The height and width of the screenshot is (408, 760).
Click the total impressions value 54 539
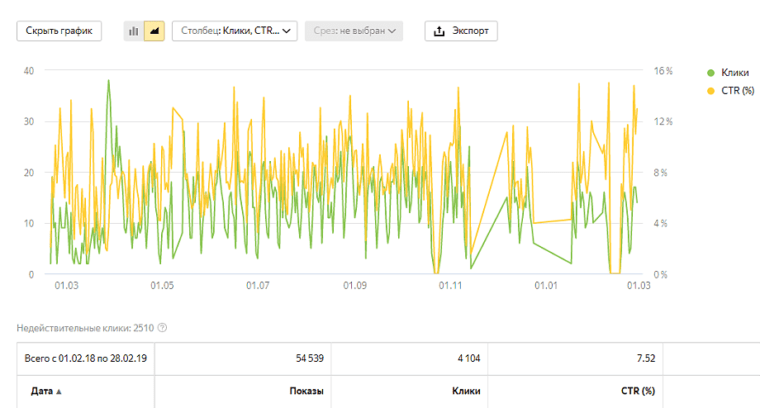[310, 359]
